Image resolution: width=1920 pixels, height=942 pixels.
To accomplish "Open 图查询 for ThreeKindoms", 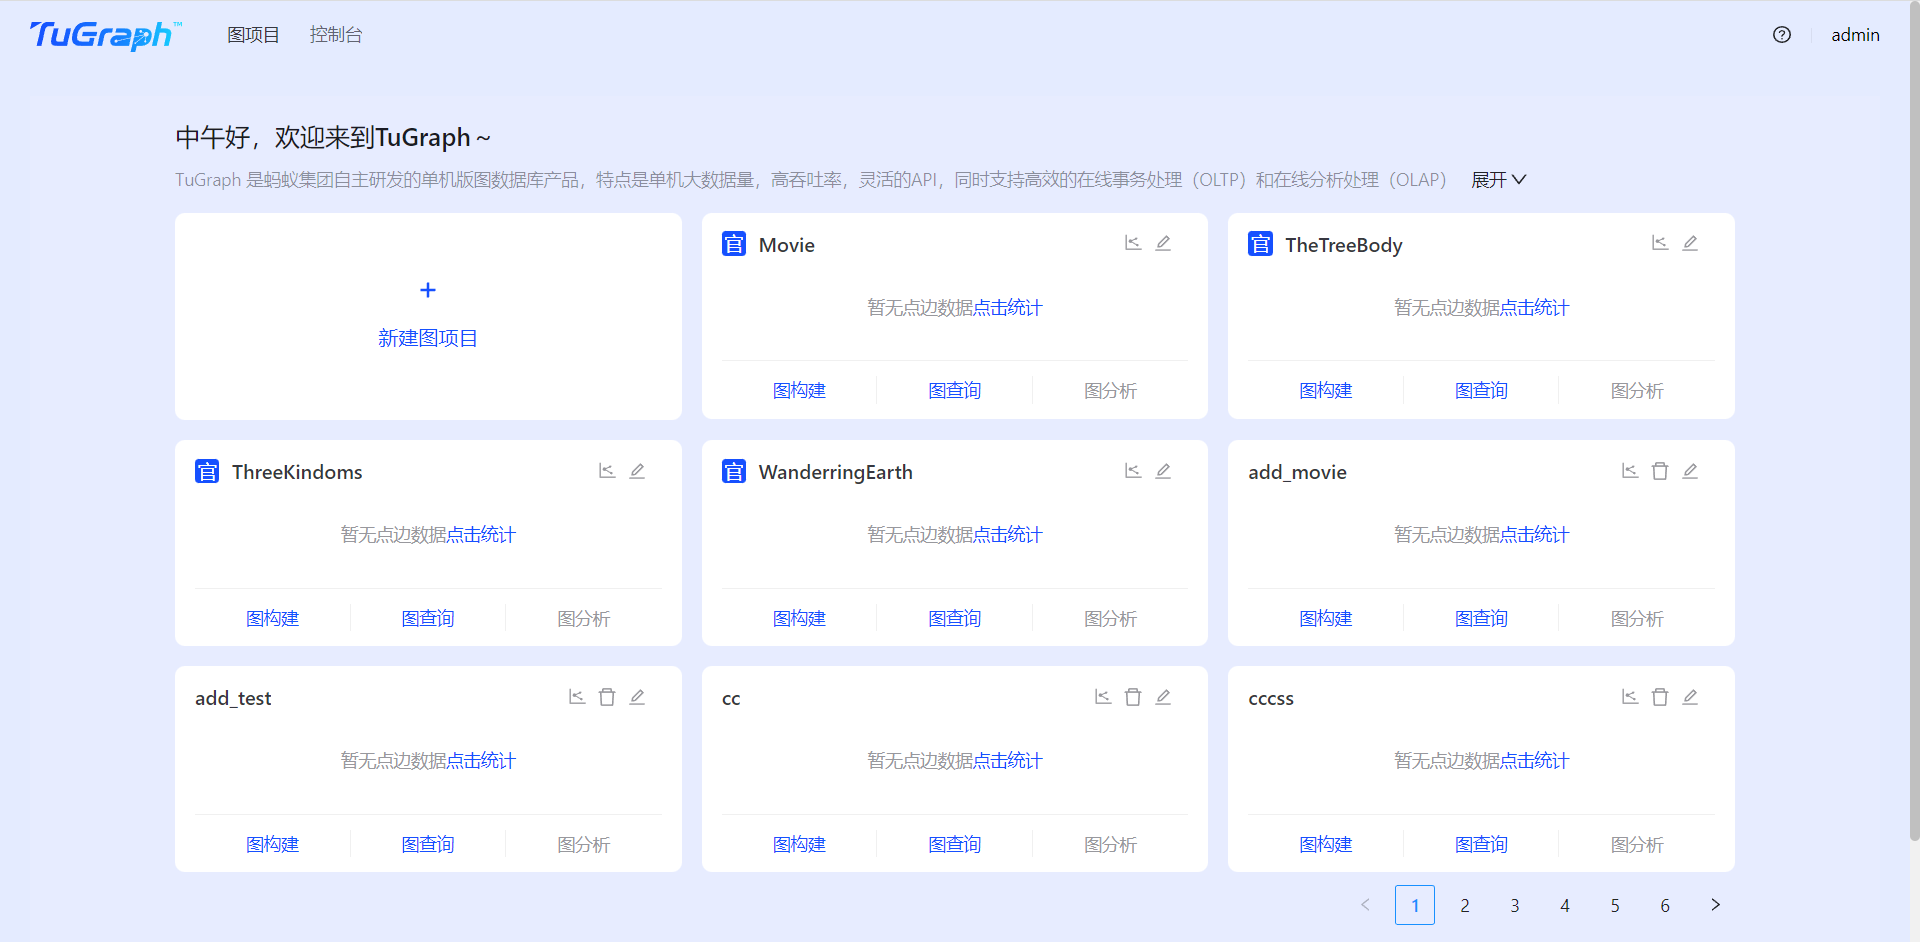I will click(x=428, y=619).
